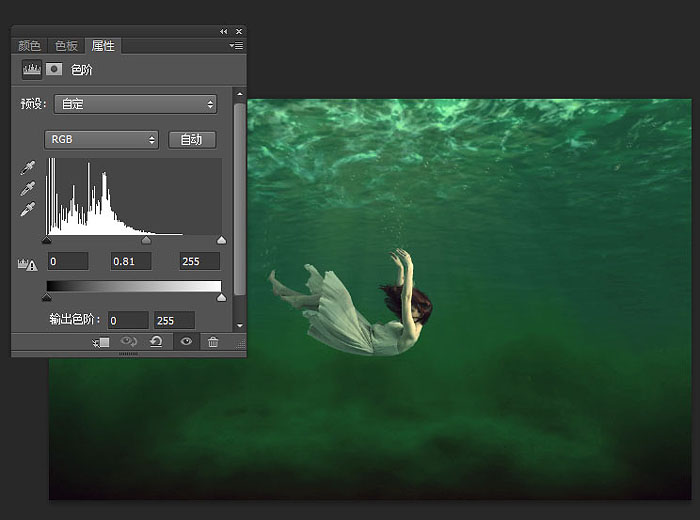Click output levels field showing 255
Screen dimensions: 700x520
(x=175, y=320)
